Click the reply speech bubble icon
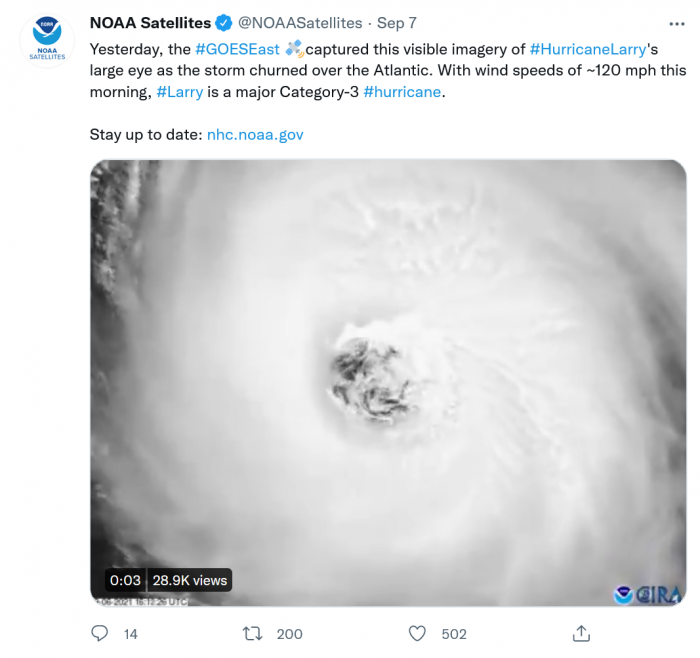The height and width of the screenshot is (658, 700). (100, 633)
